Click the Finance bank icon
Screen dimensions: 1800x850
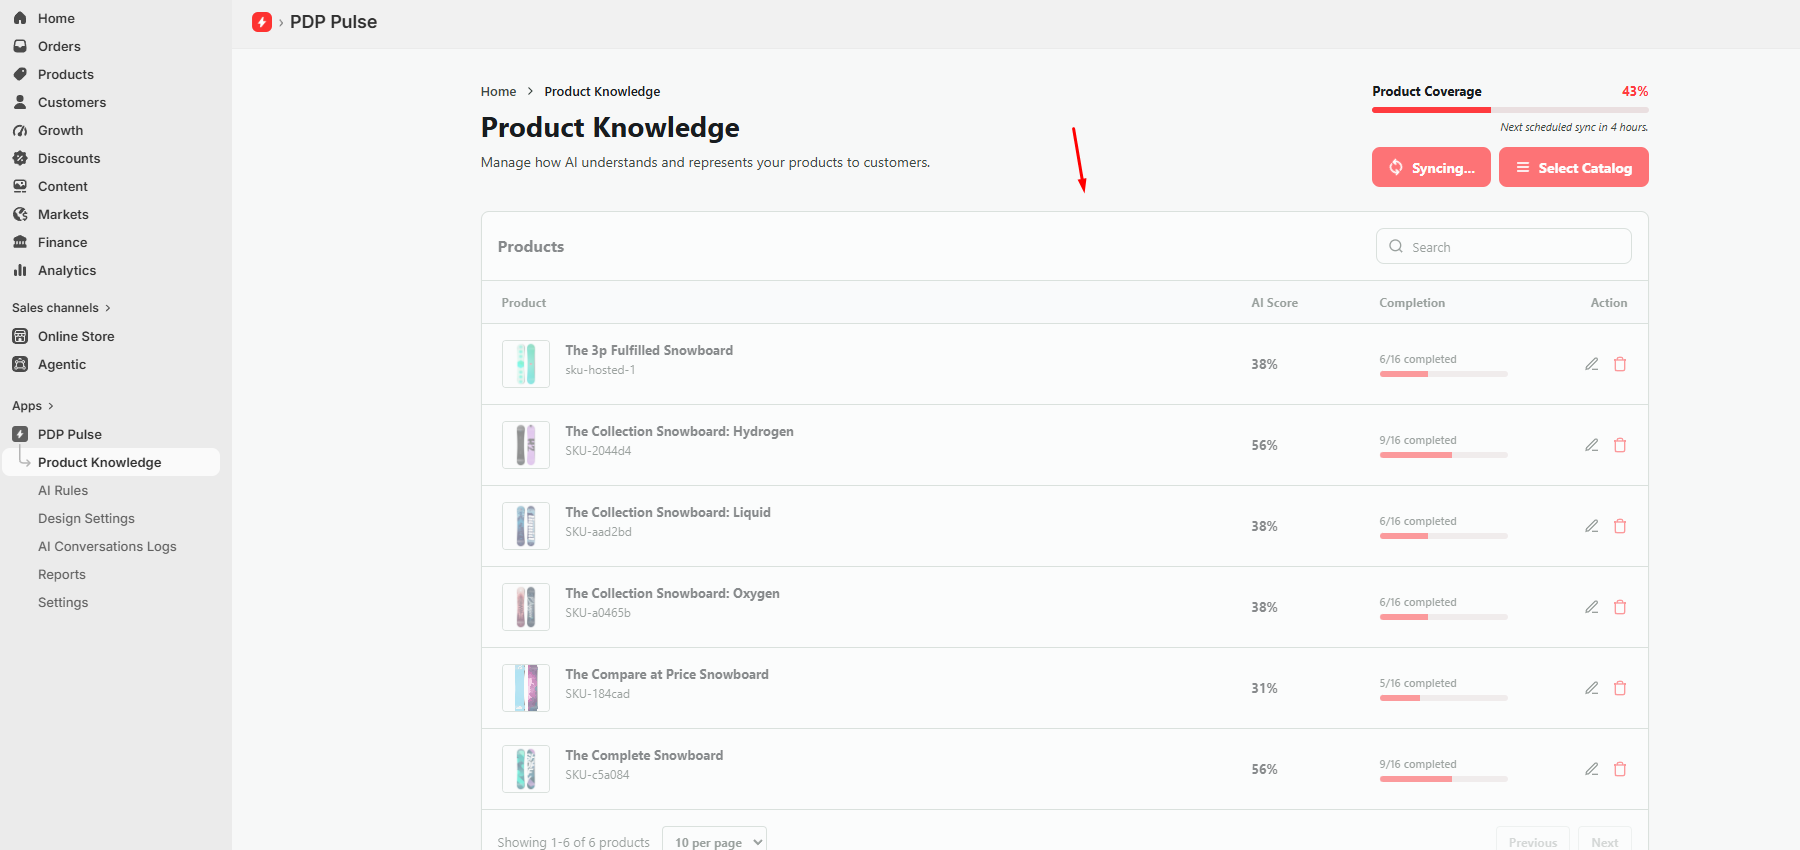coord(20,242)
